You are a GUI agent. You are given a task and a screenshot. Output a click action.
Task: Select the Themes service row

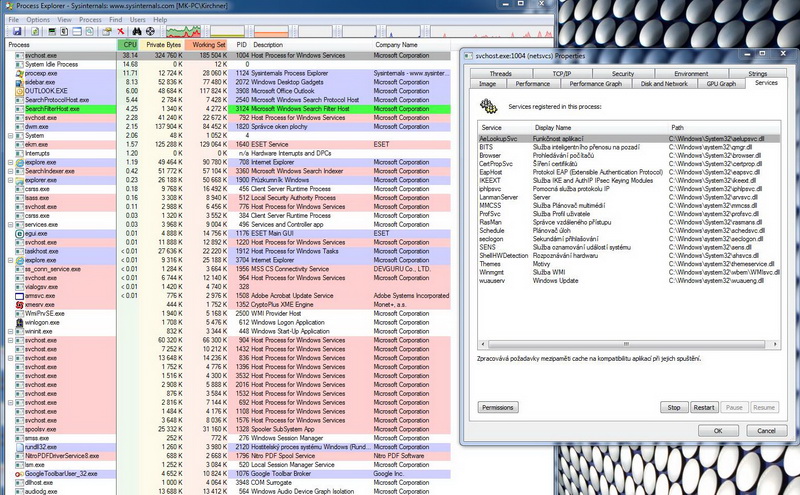point(629,264)
